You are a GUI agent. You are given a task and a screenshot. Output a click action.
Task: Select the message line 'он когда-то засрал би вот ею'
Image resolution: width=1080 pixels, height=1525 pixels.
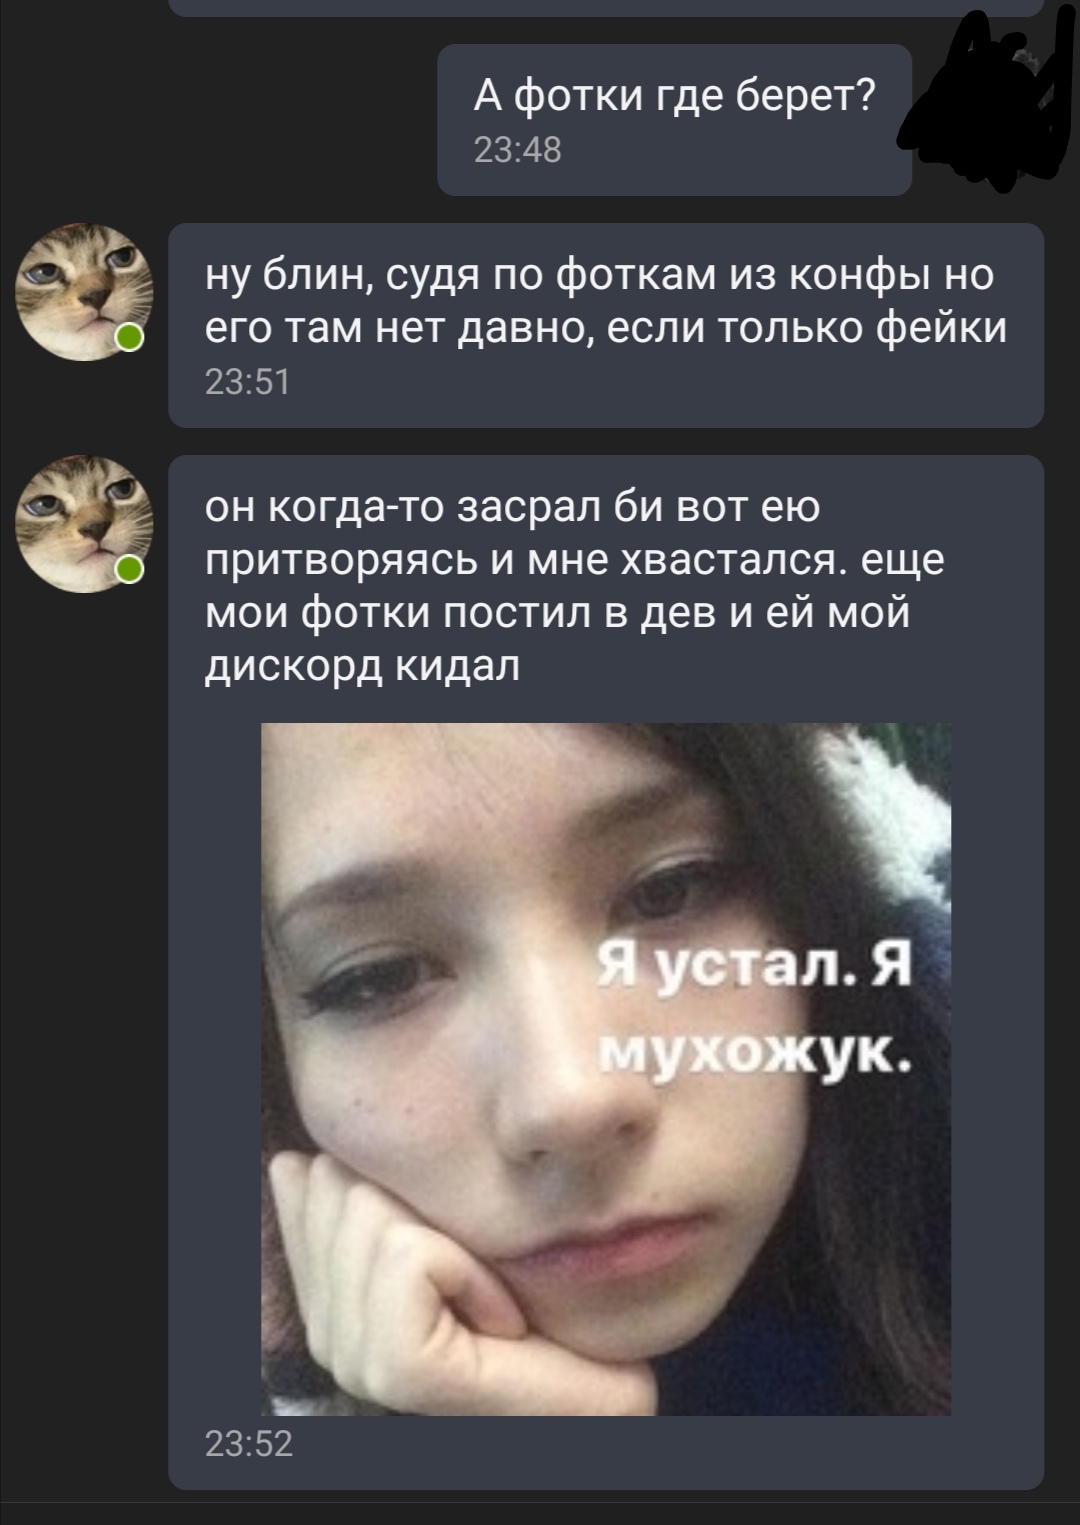tap(512, 508)
